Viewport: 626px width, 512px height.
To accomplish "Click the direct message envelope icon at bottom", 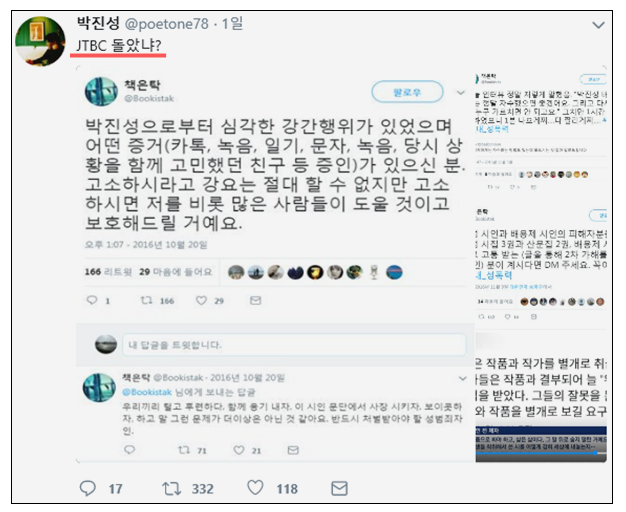I will coord(339,488).
